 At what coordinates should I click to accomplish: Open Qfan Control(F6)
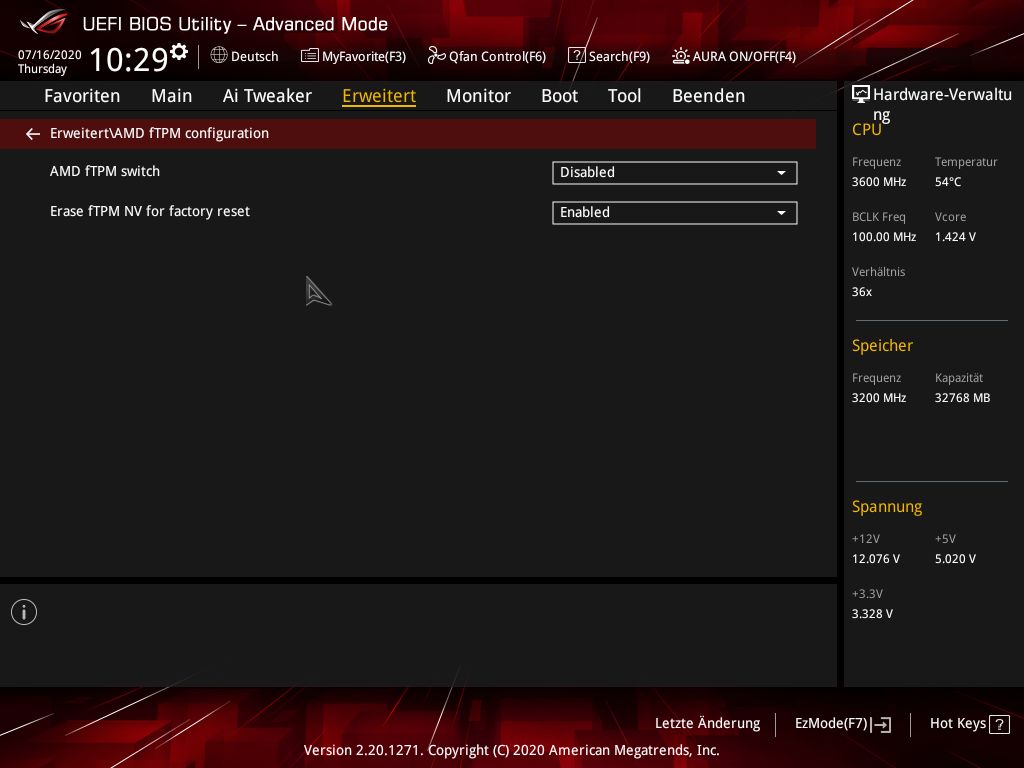click(x=487, y=56)
